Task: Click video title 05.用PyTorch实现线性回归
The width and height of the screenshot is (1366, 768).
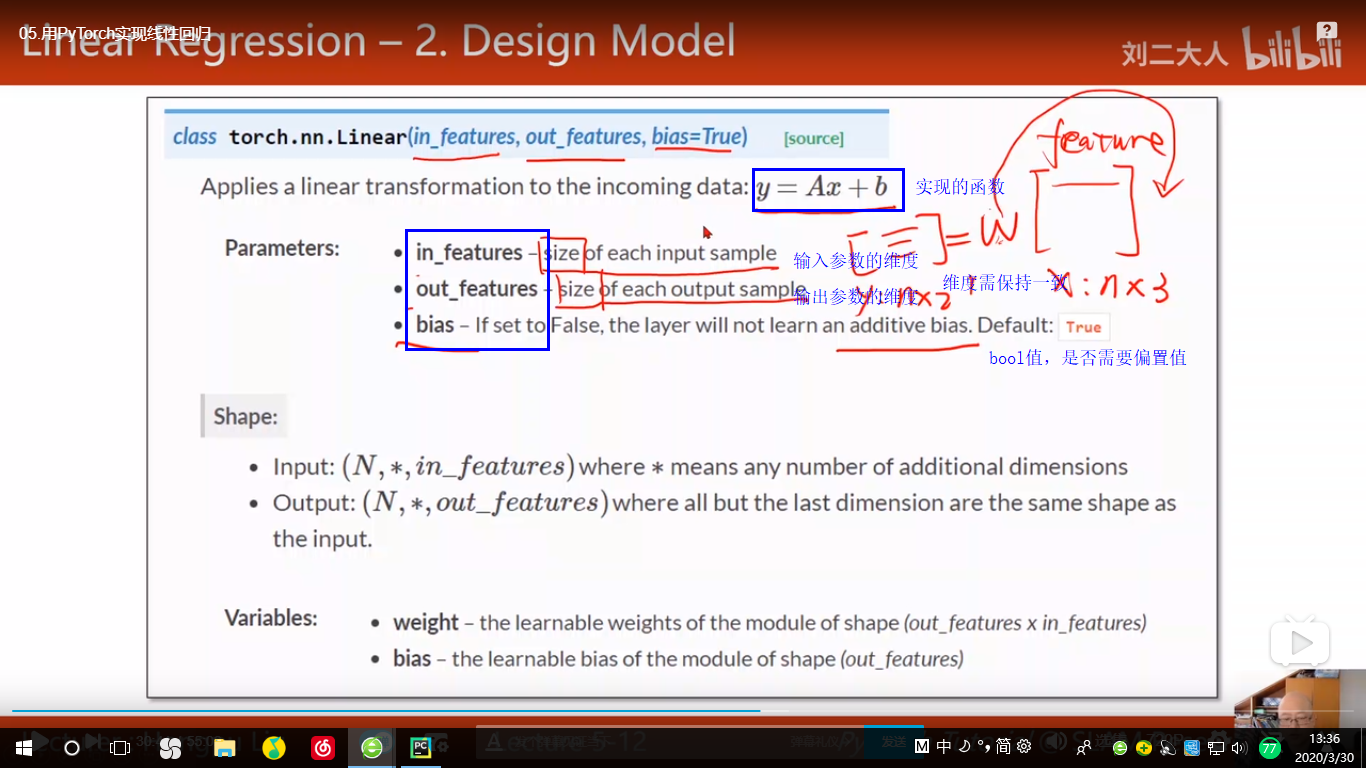Action: (x=115, y=33)
